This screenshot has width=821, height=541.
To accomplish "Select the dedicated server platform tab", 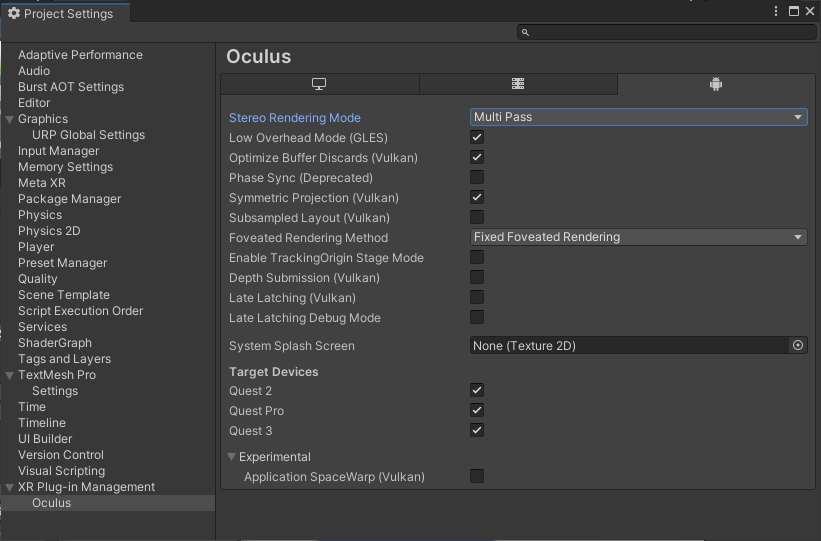I will click(518, 84).
